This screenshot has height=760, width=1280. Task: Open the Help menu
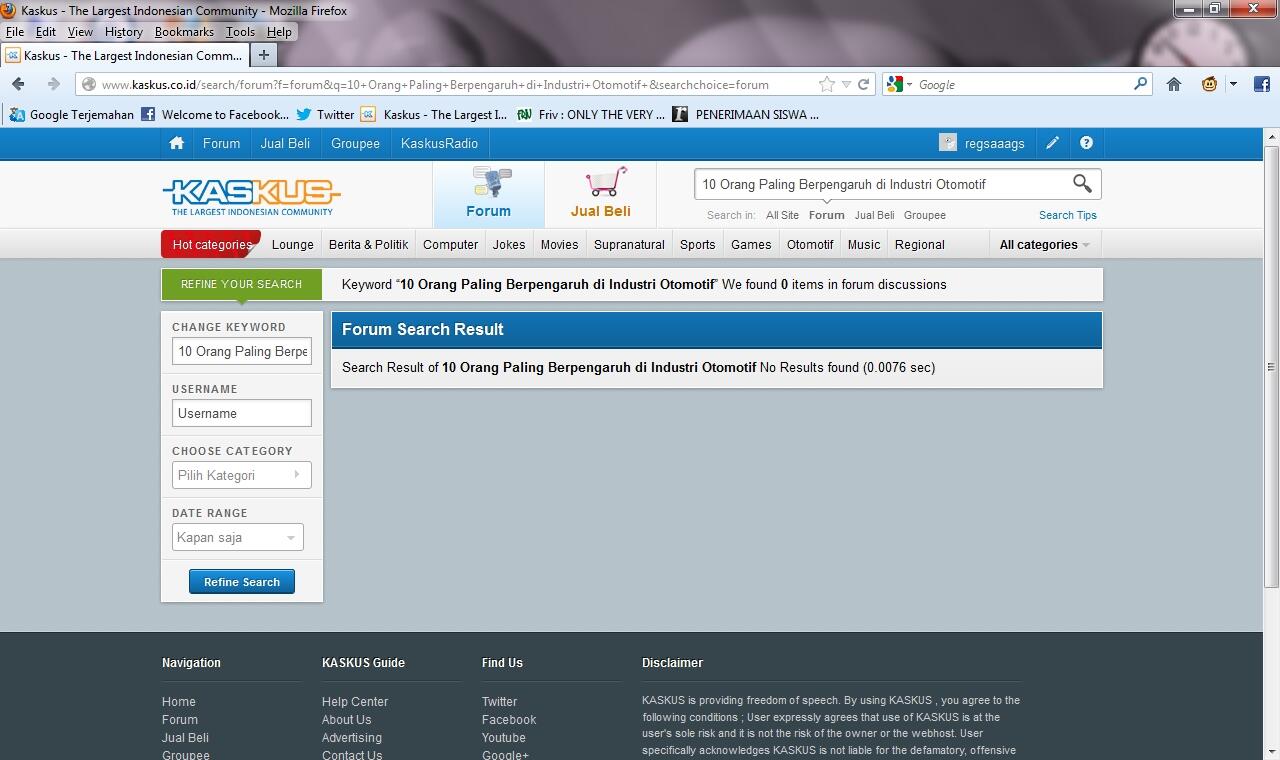[279, 32]
